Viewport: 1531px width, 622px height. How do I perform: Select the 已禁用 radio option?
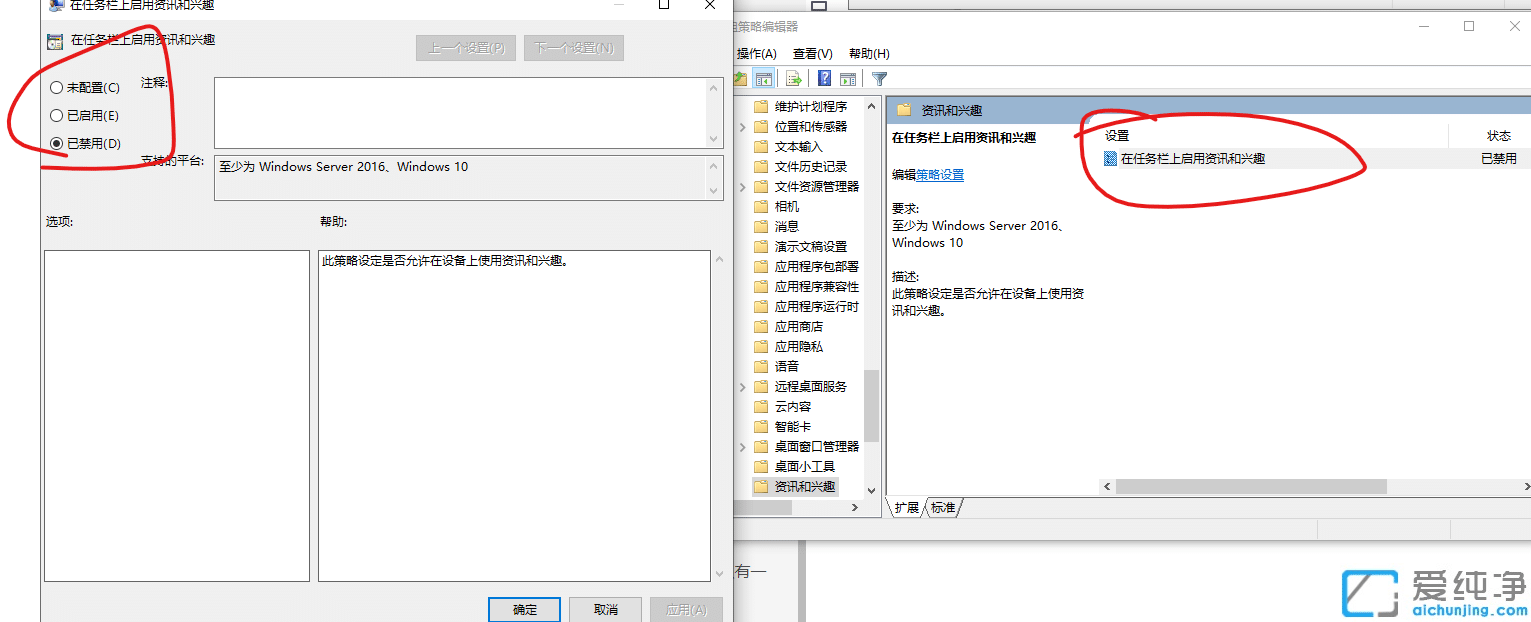pyautogui.click(x=57, y=143)
